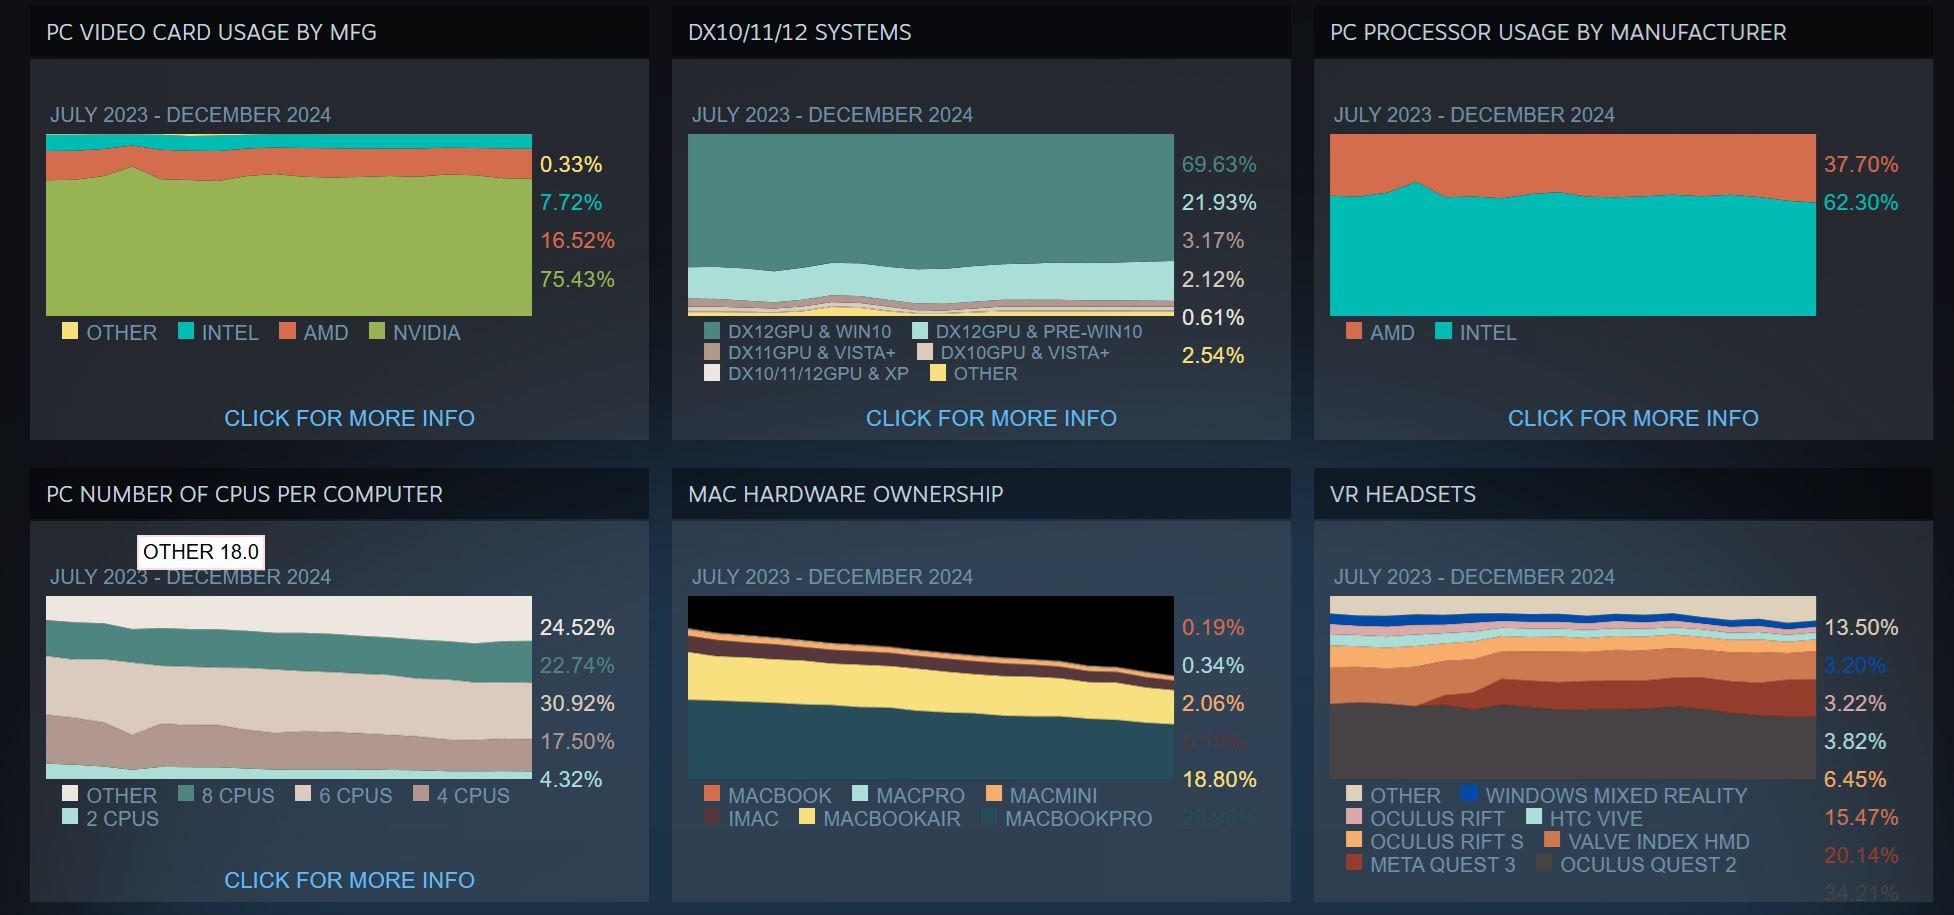Click the NVIDIA legend color swatch
The image size is (1954, 915).
point(377,331)
